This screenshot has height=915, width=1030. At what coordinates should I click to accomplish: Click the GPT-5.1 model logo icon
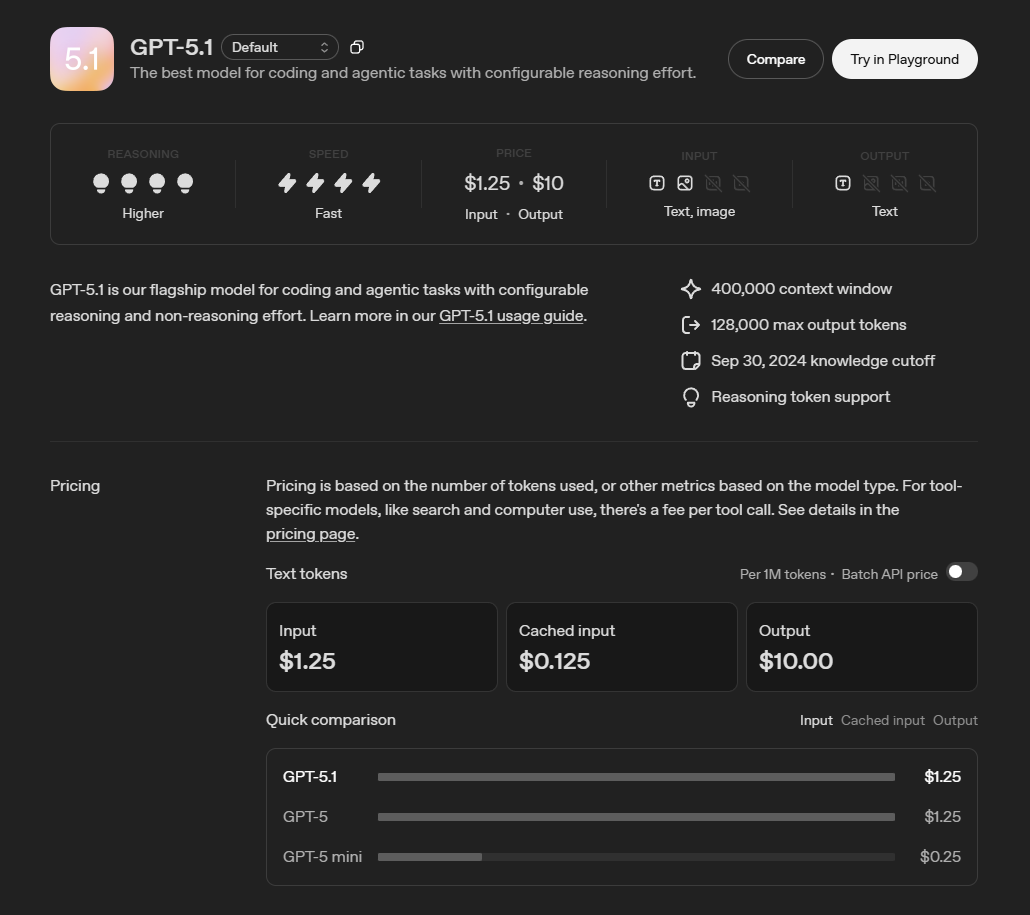click(82, 59)
